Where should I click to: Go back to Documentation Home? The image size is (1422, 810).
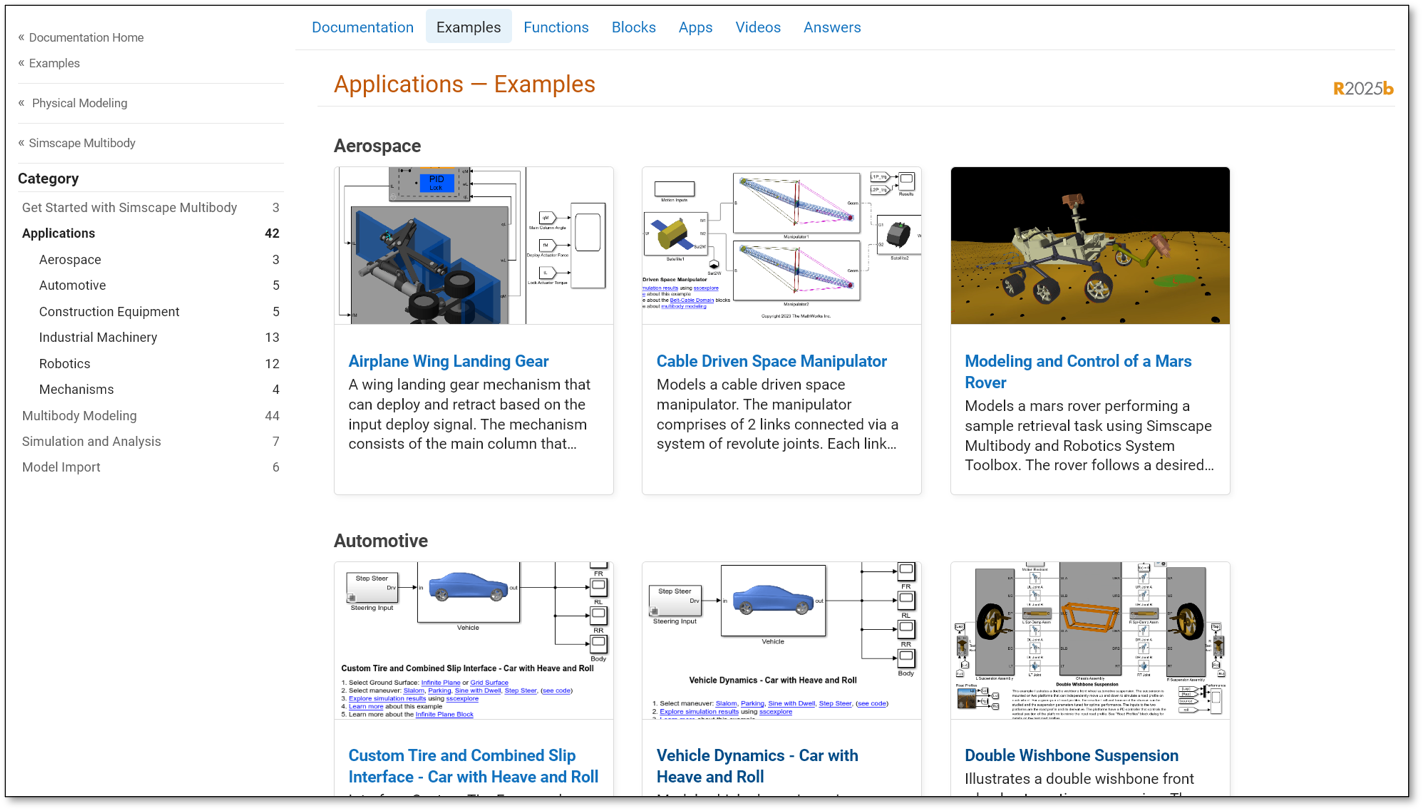click(86, 37)
